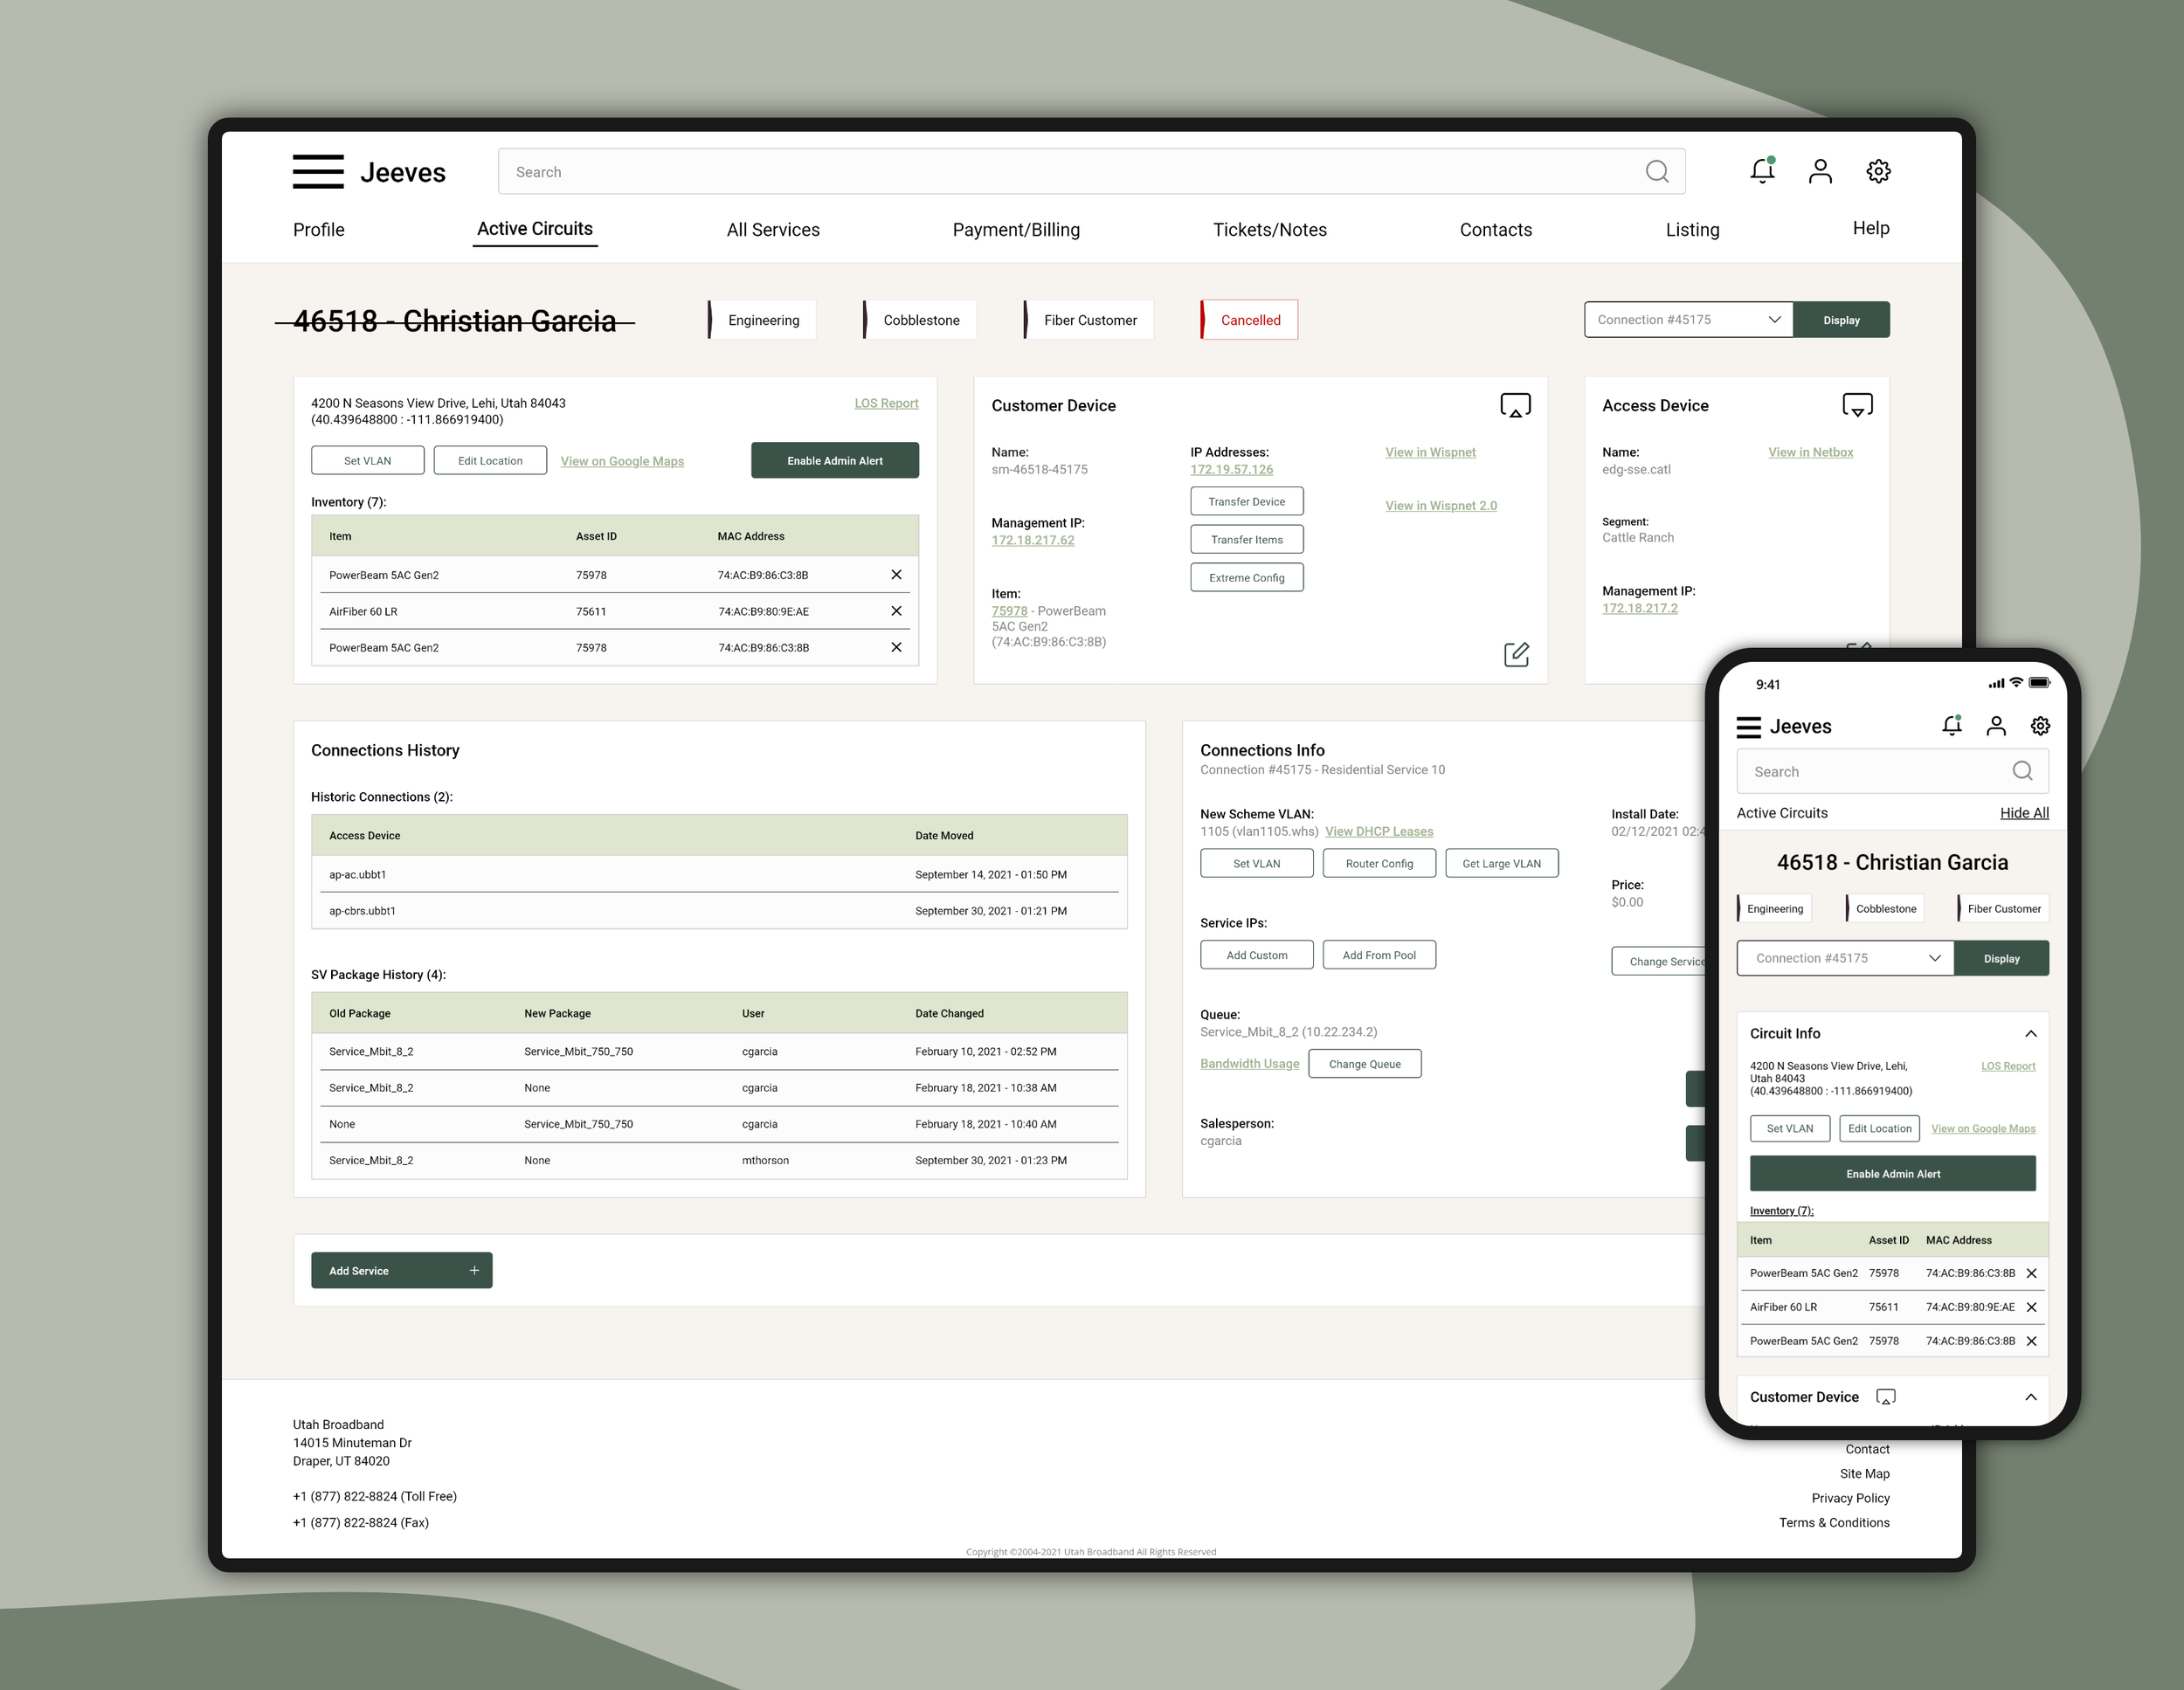Screen dimensions: 2184x1690
Task: Click the Customer Device screen-cast icon
Action: (x=1515, y=405)
